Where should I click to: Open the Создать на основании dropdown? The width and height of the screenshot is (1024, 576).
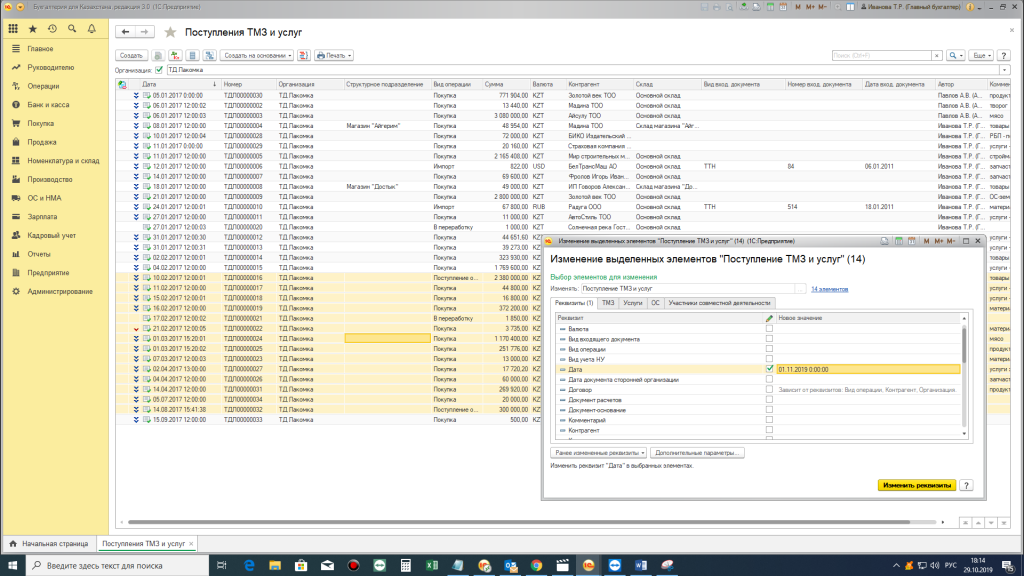(257, 56)
